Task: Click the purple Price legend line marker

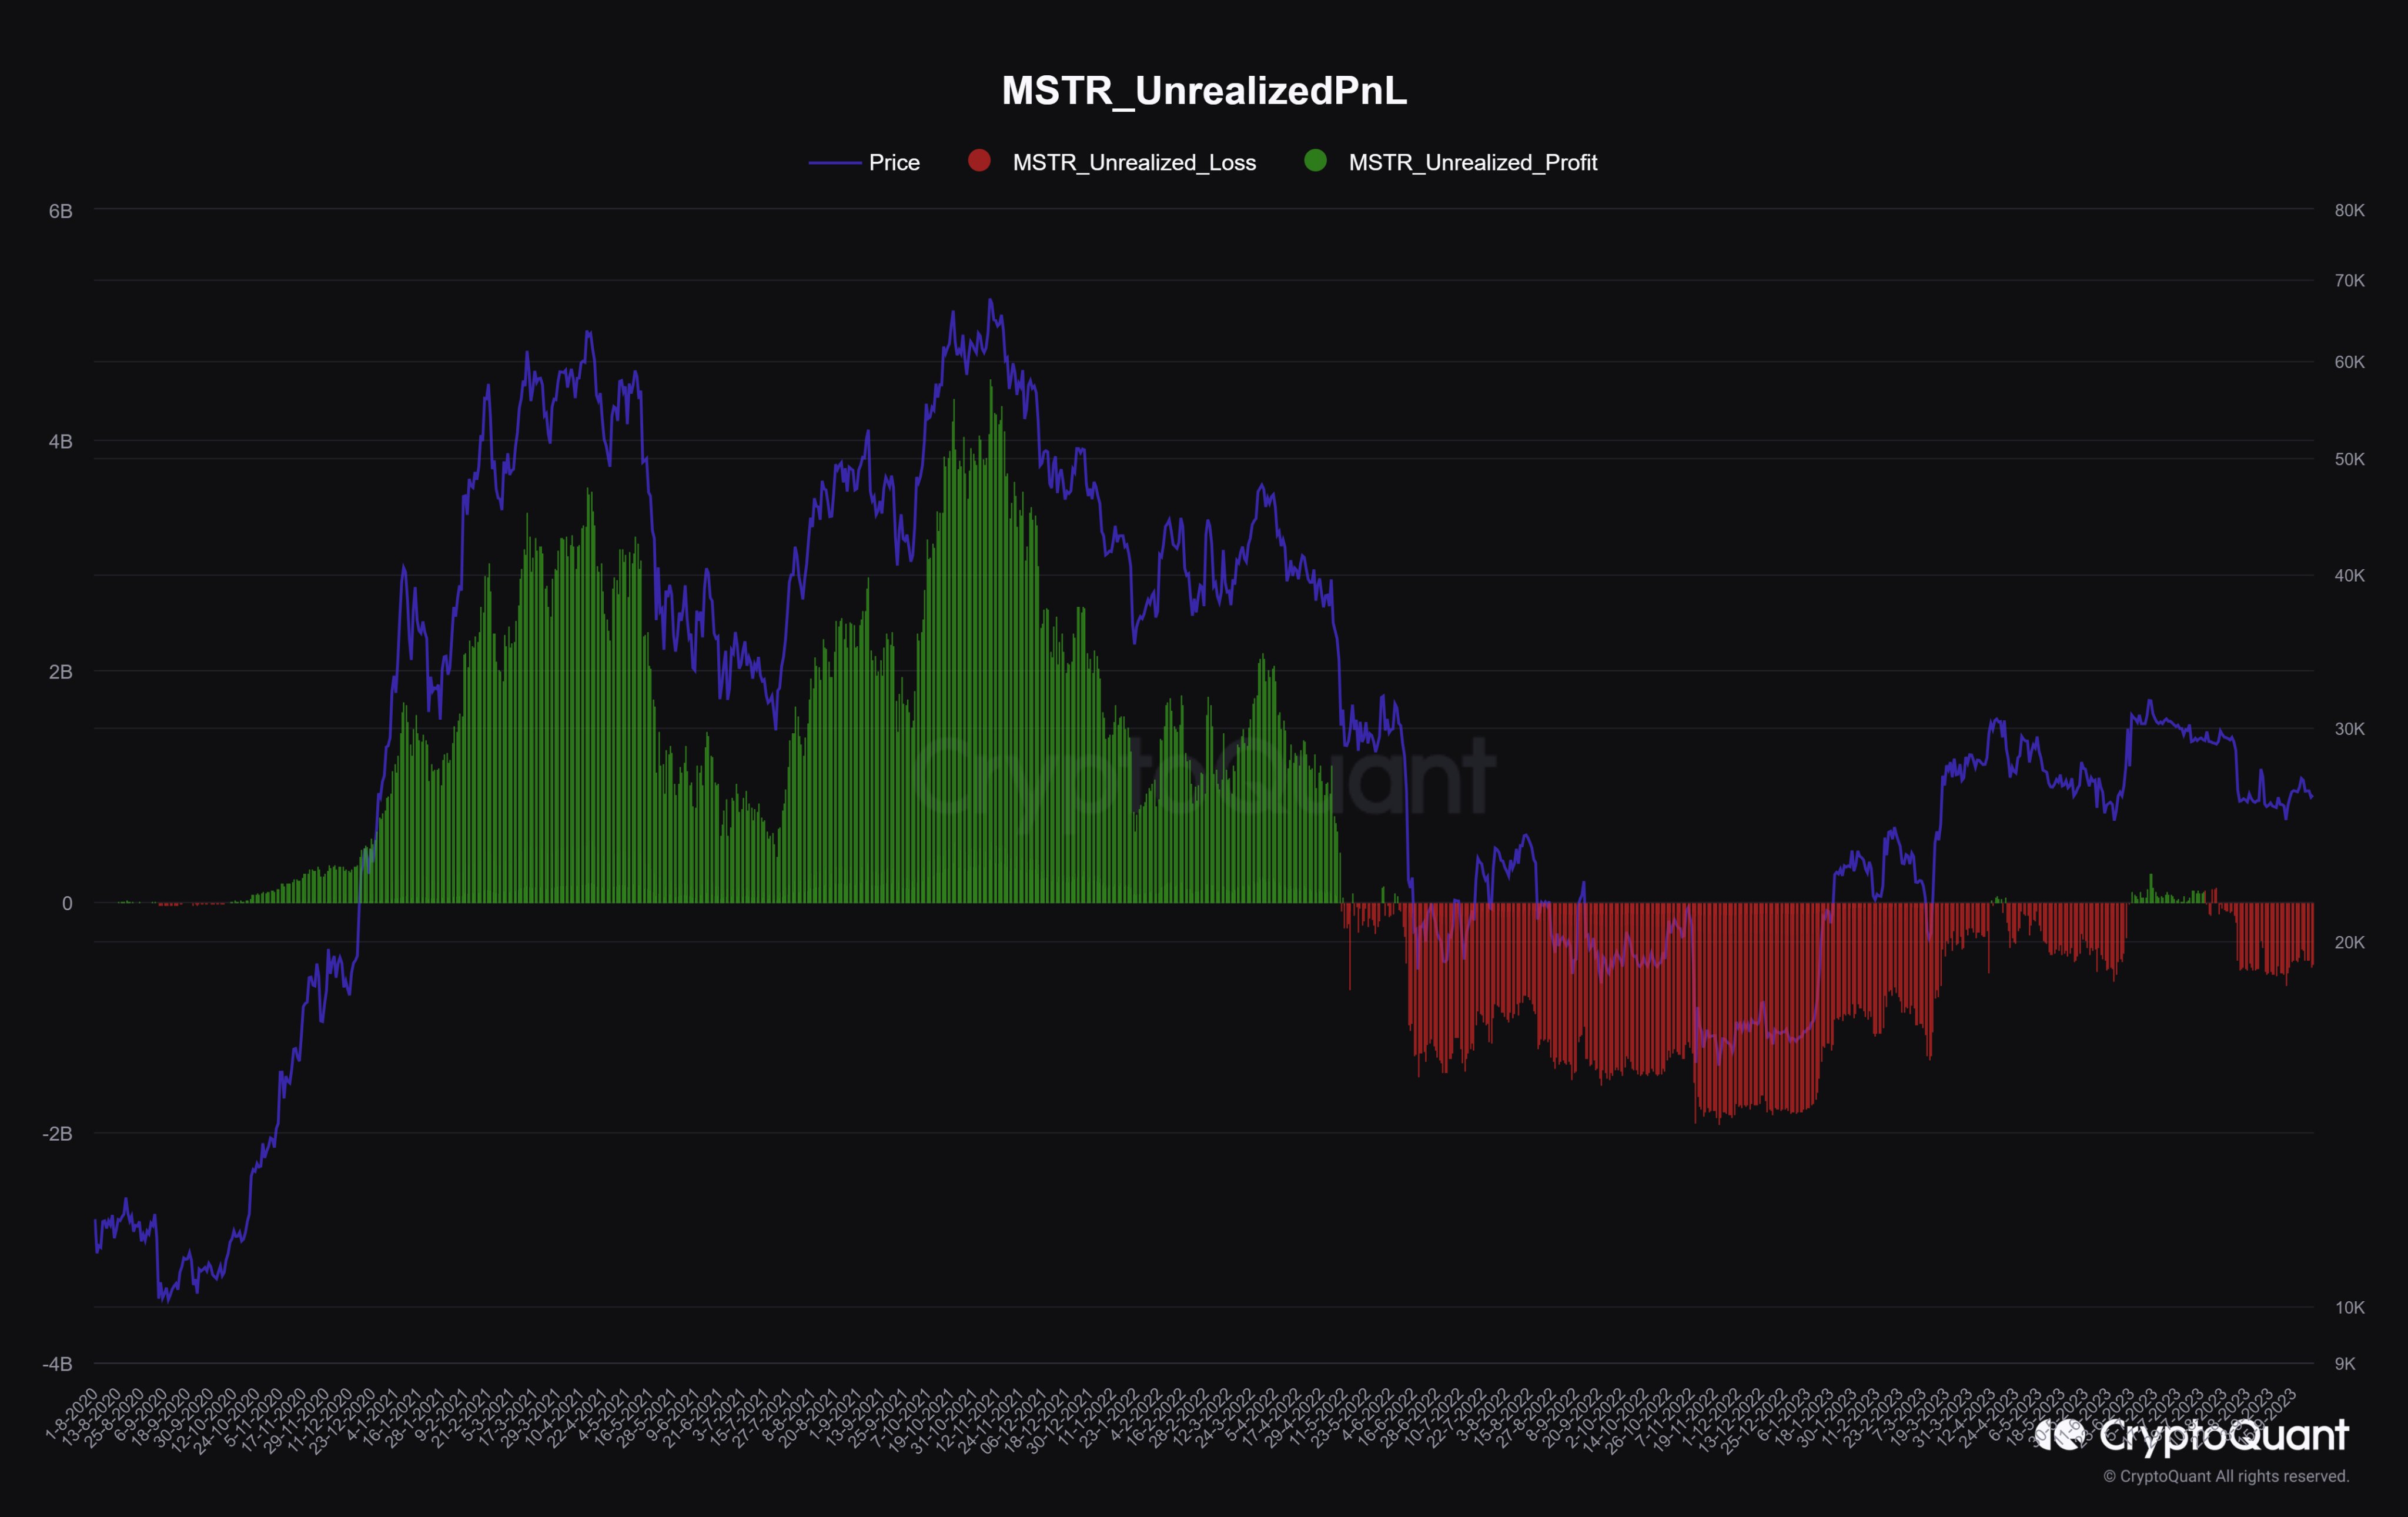Action: click(x=835, y=162)
